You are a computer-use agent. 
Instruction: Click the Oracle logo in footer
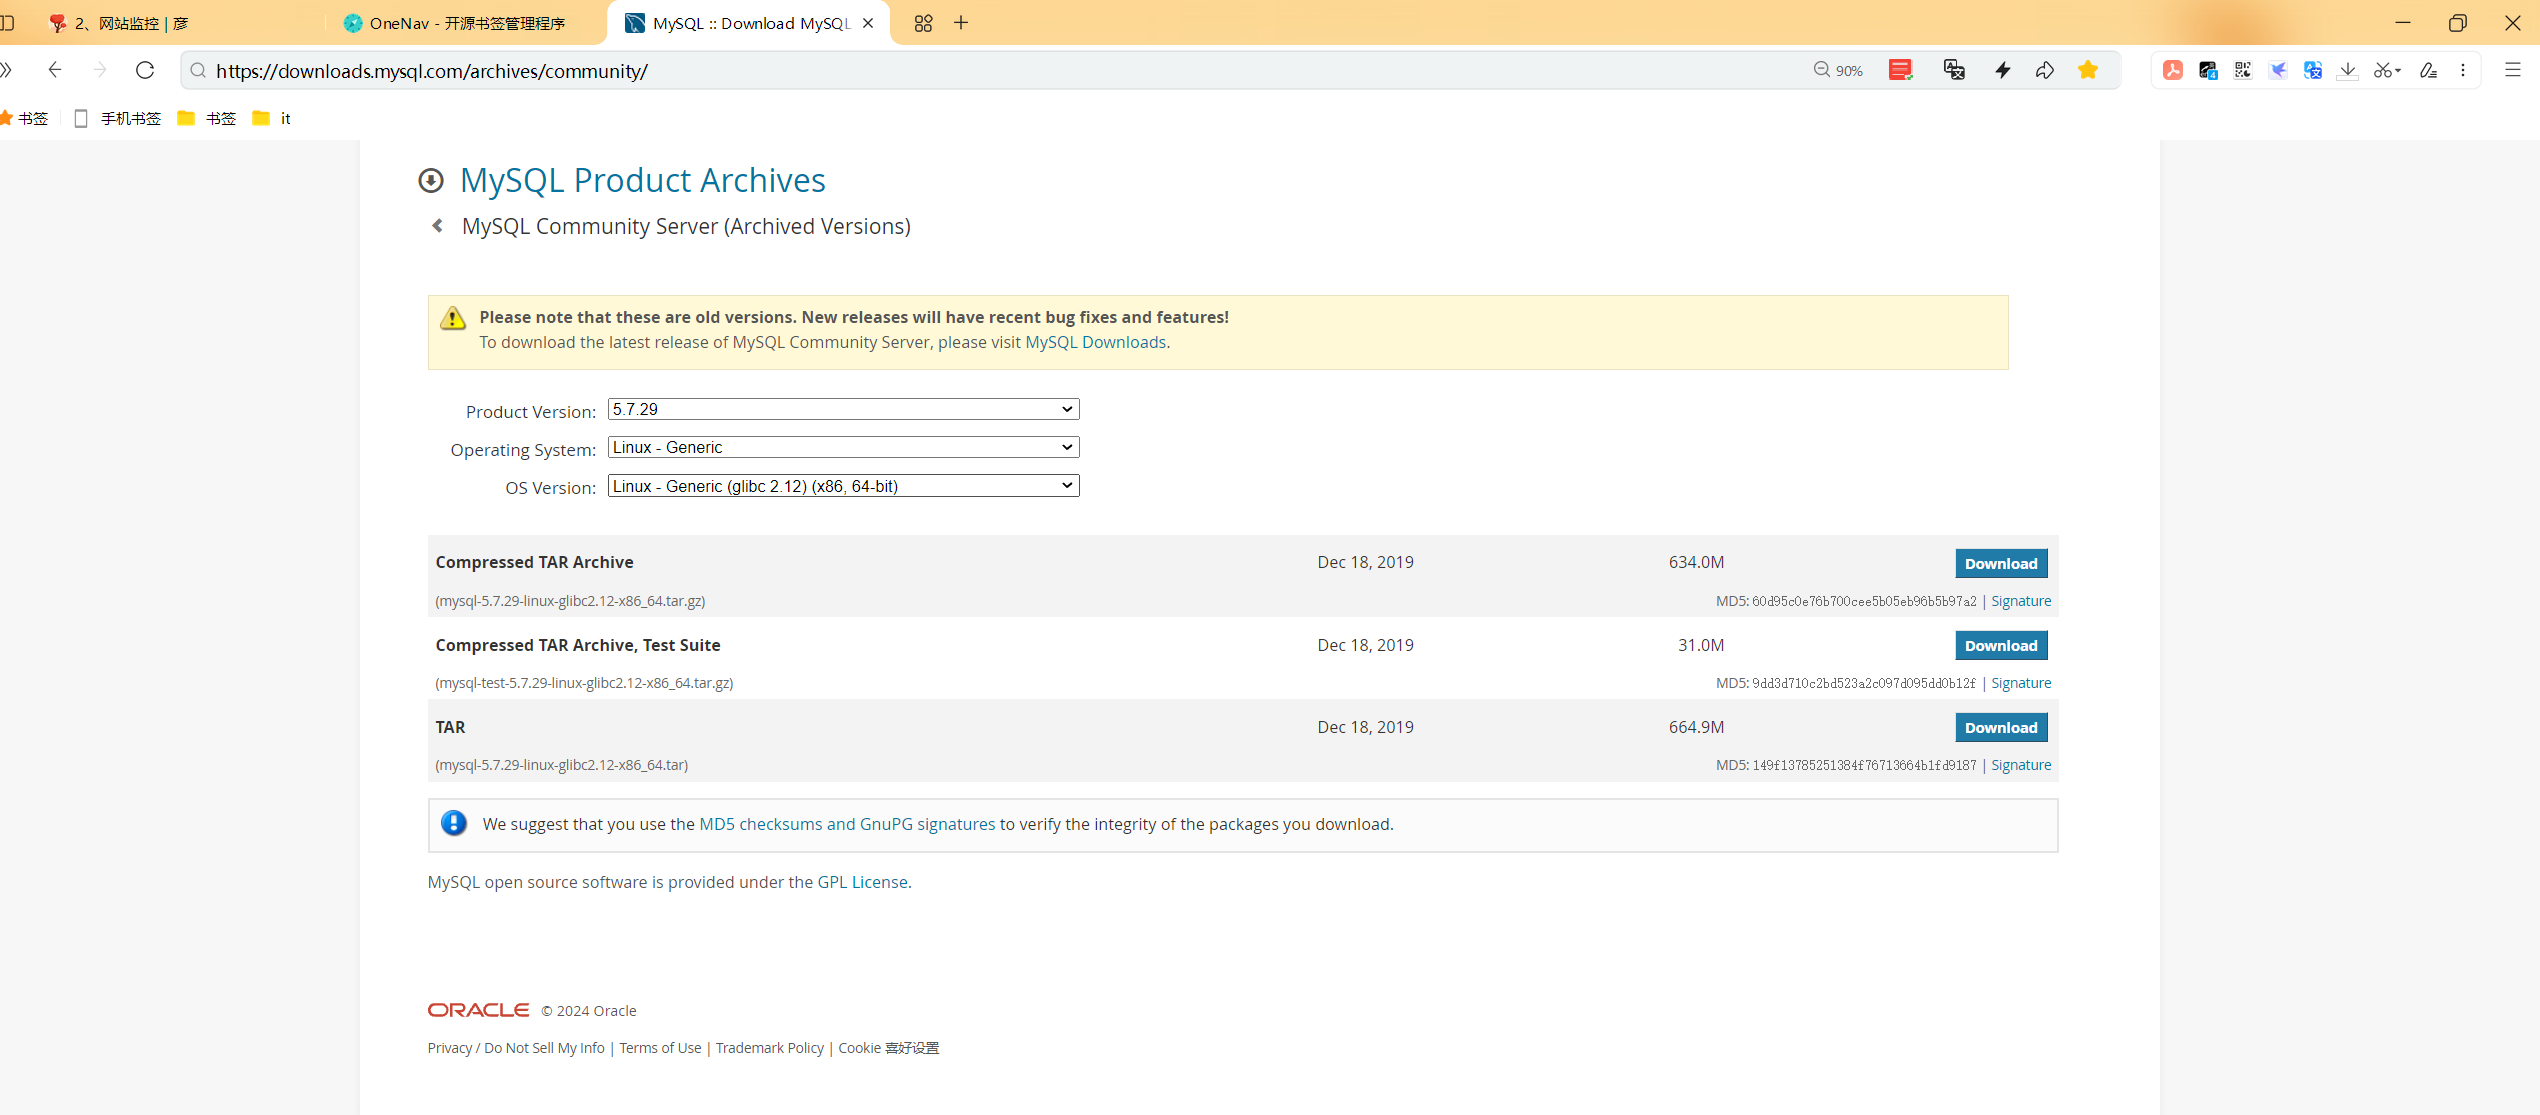(x=478, y=1010)
